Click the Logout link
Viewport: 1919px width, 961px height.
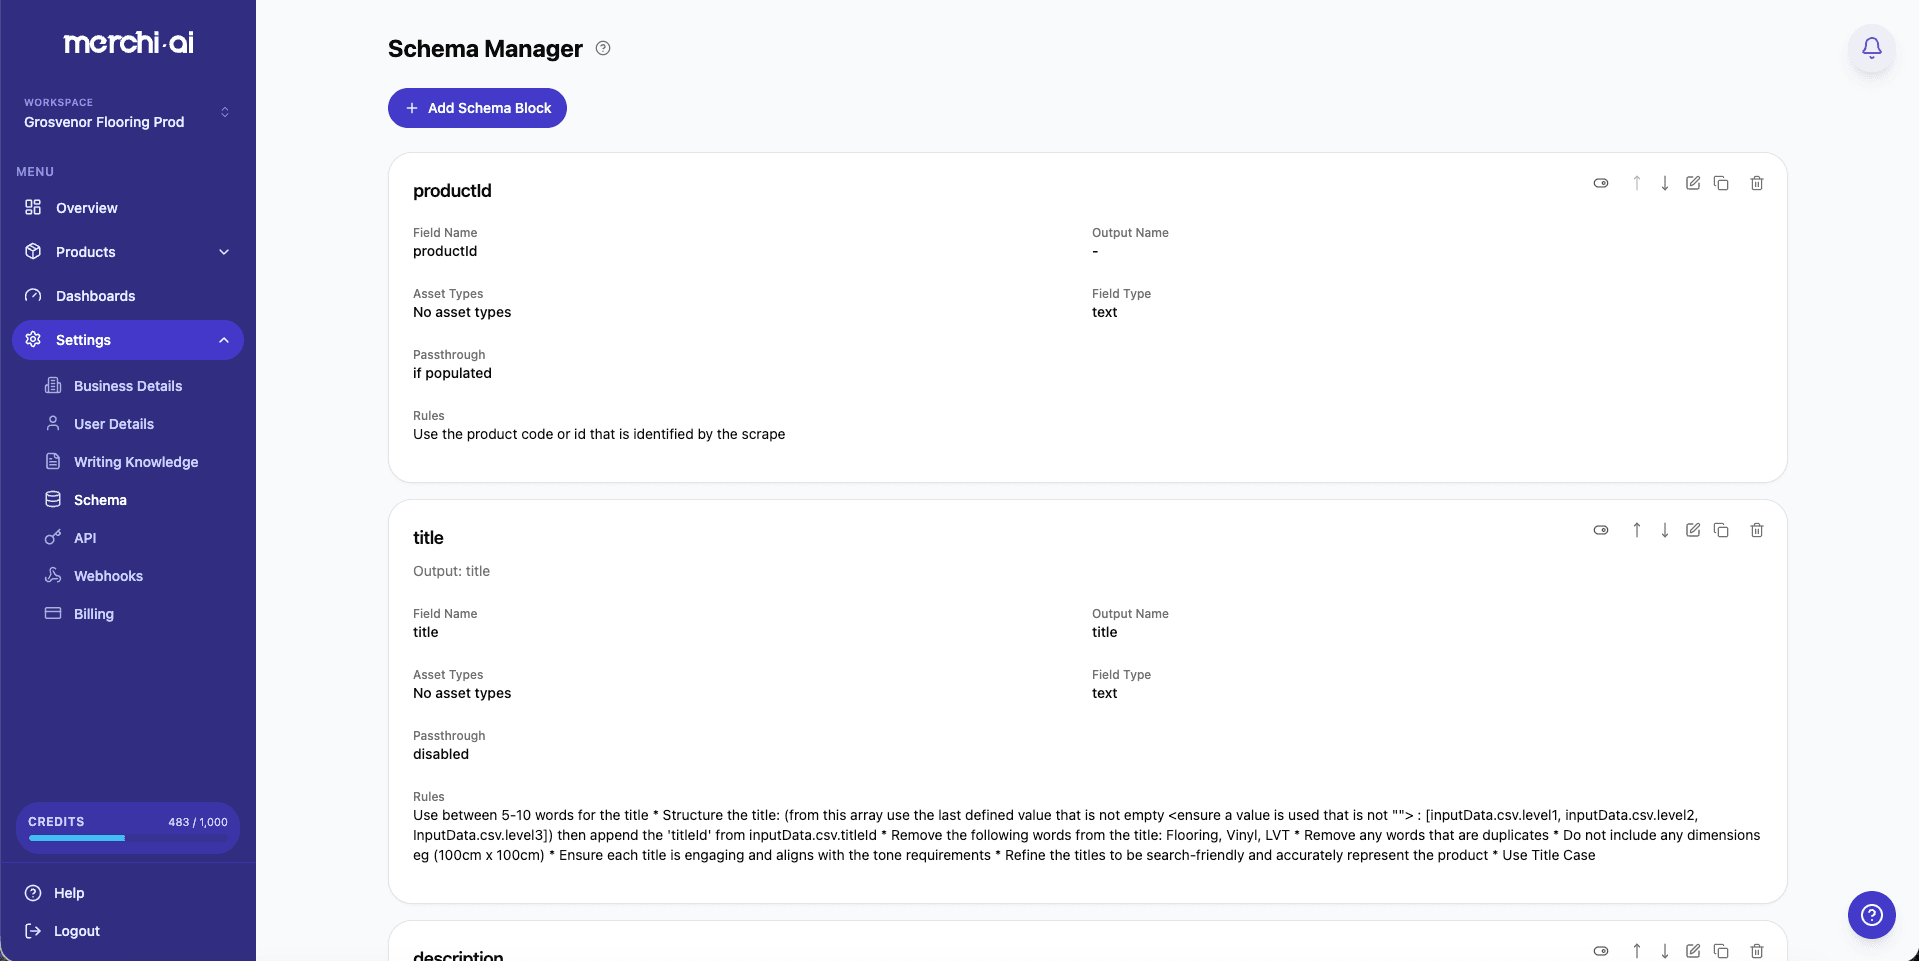click(76, 931)
